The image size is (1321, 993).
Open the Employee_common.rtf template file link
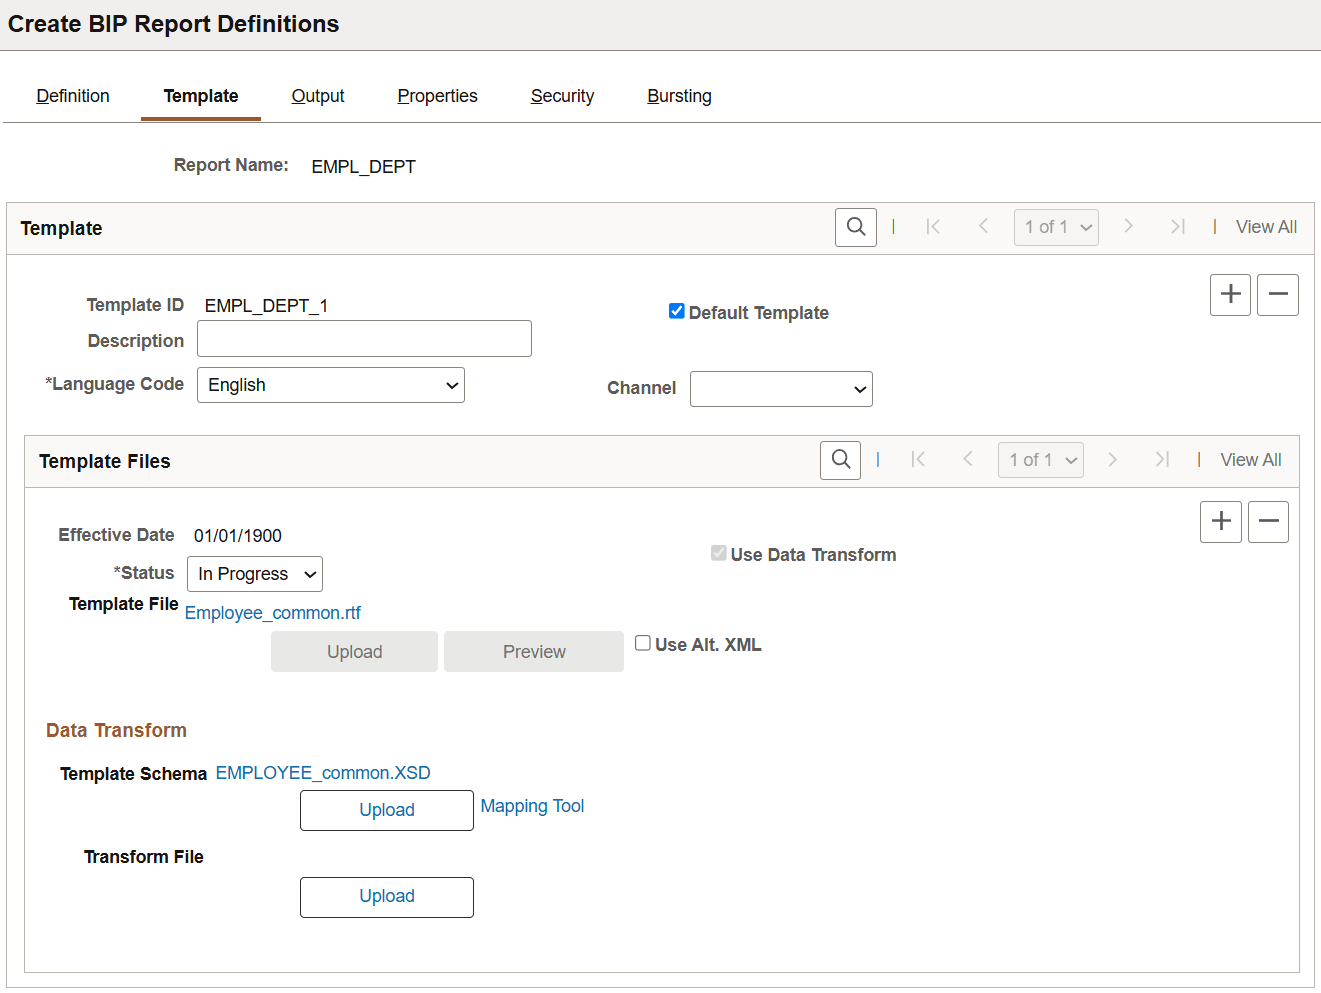point(272,612)
